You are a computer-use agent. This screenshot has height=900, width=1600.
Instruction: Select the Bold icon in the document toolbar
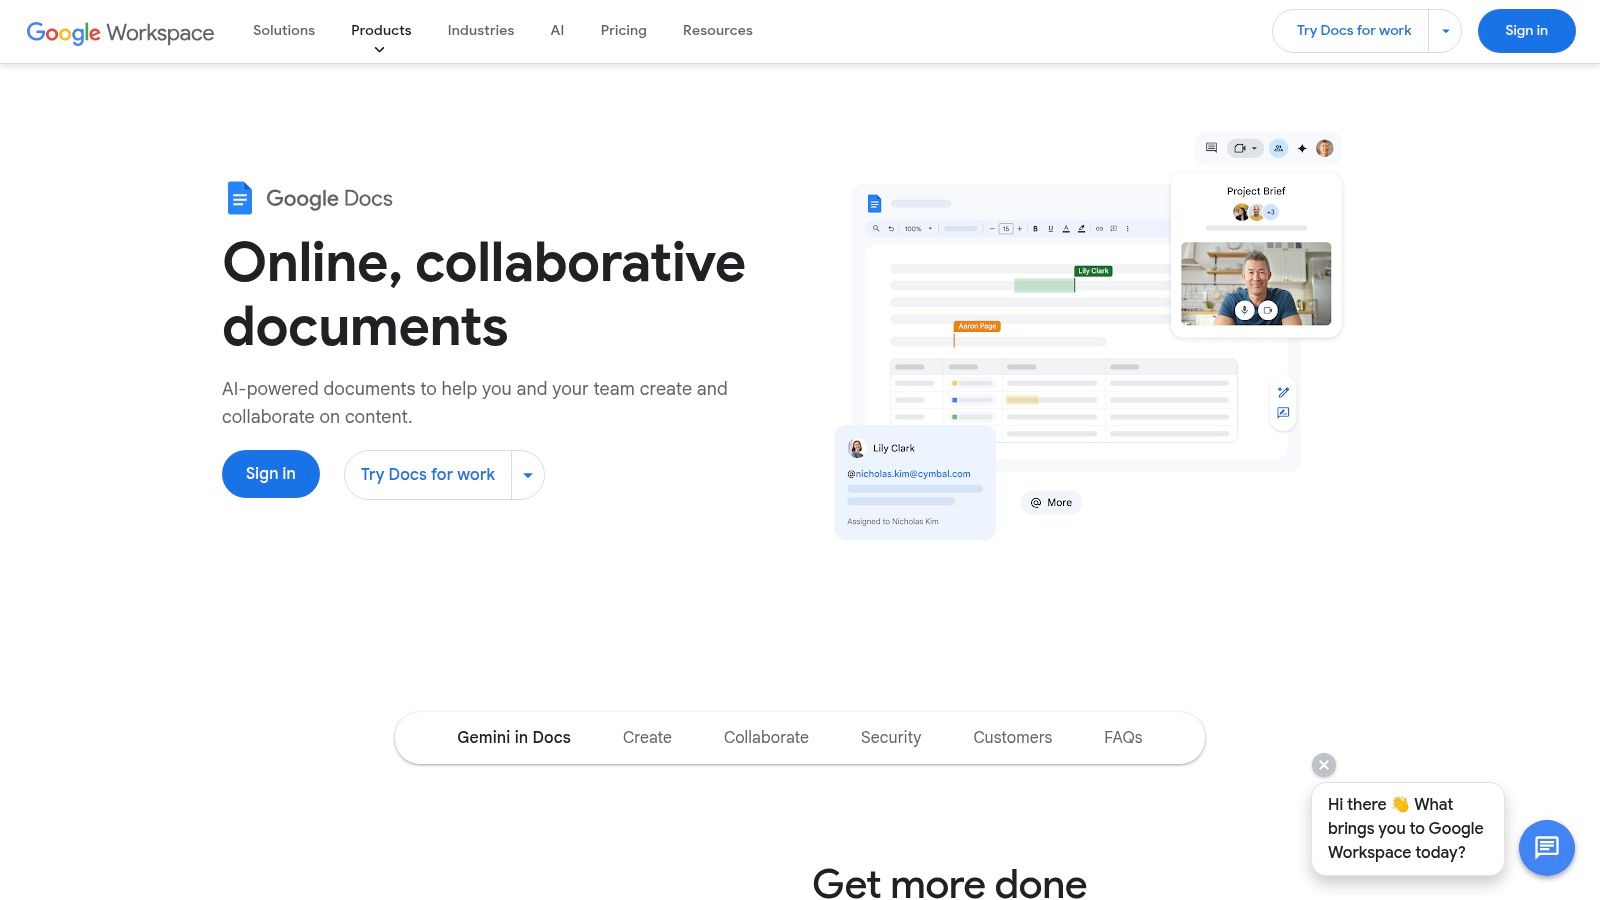[x=1036, y=228]
